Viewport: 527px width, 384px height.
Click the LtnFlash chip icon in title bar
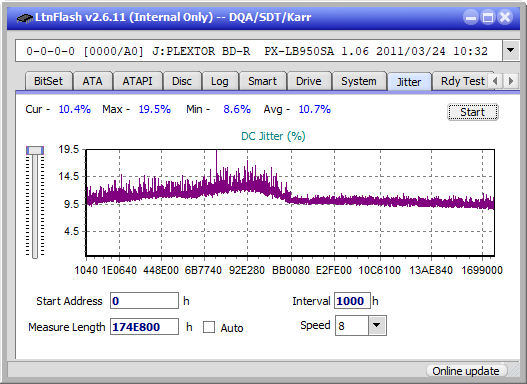pos(25,17)
